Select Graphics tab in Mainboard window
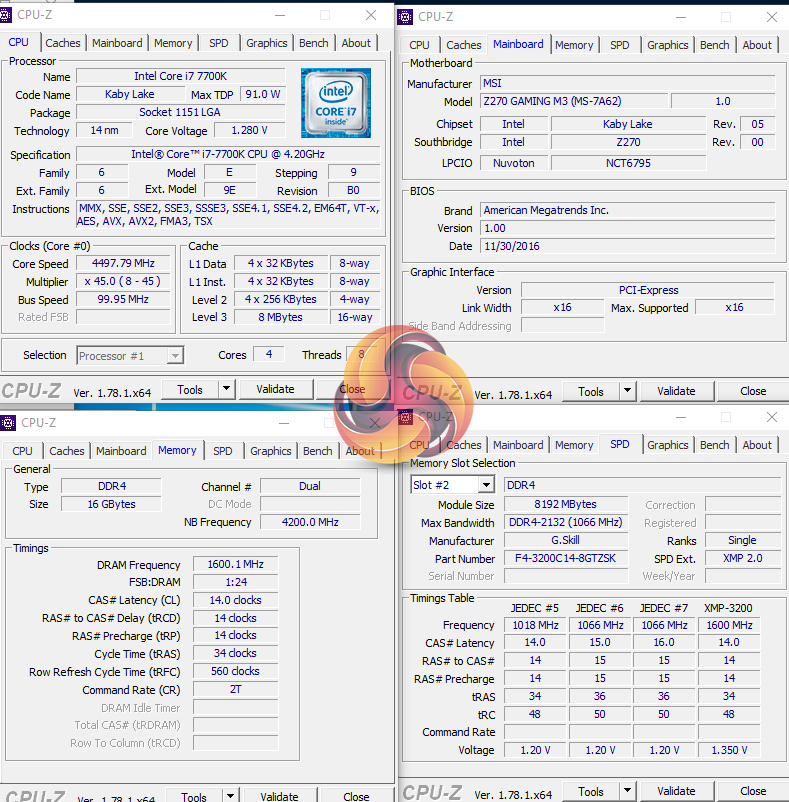 (x=667, y=45)
